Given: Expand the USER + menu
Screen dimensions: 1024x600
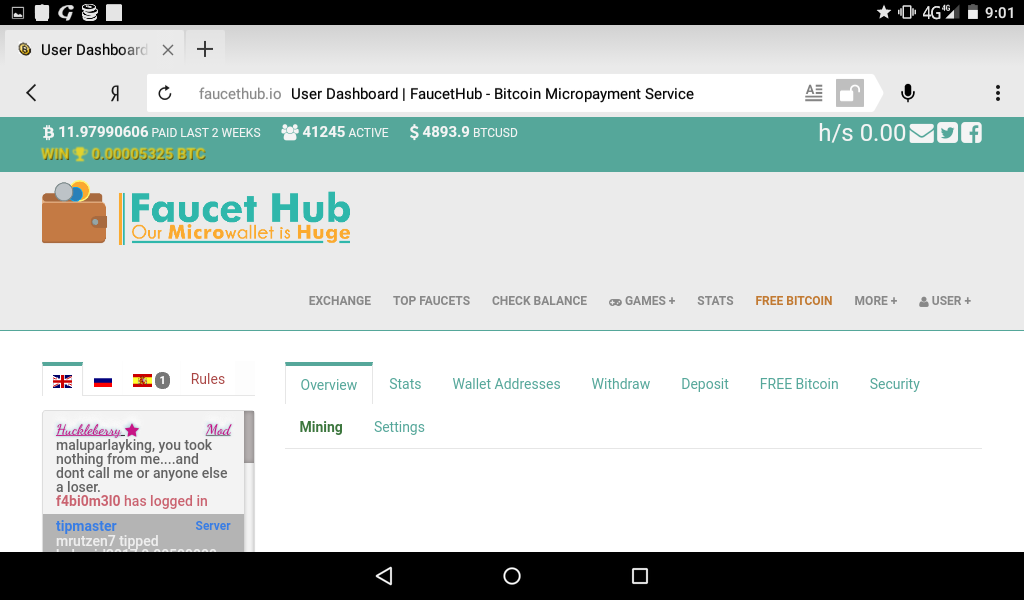Looking at the screenshot, I should pos(945,301).
